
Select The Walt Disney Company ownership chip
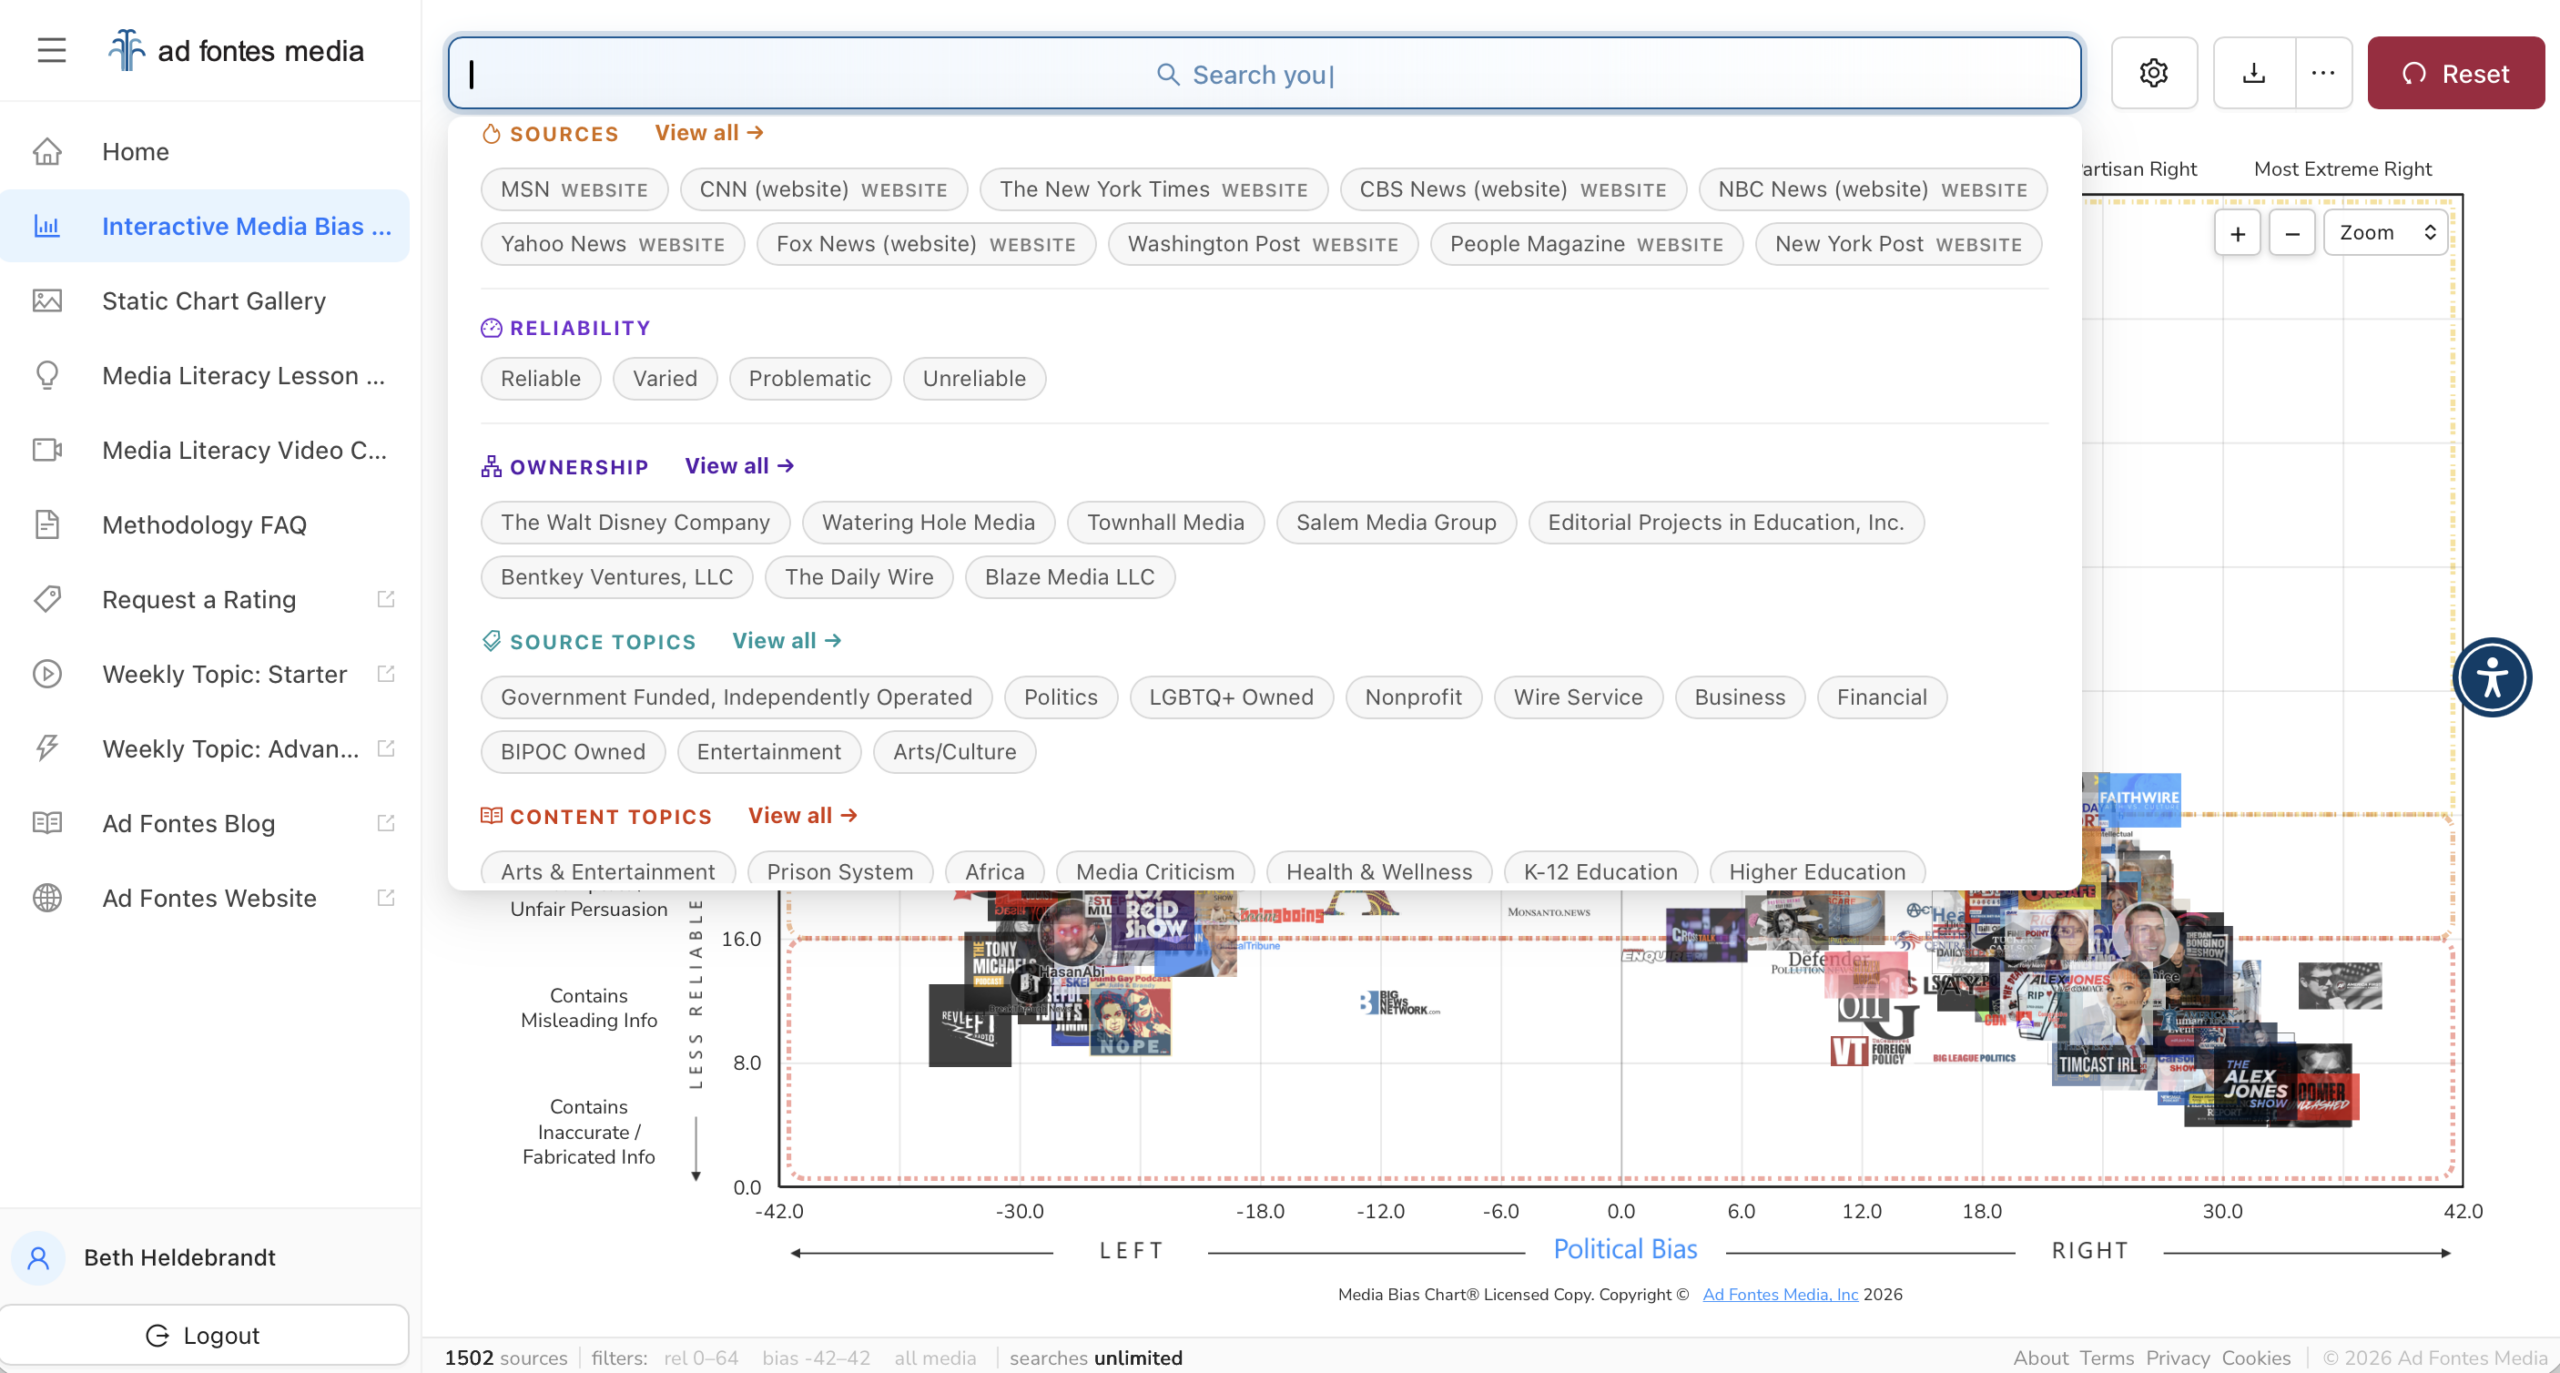[x=635, y=522]
